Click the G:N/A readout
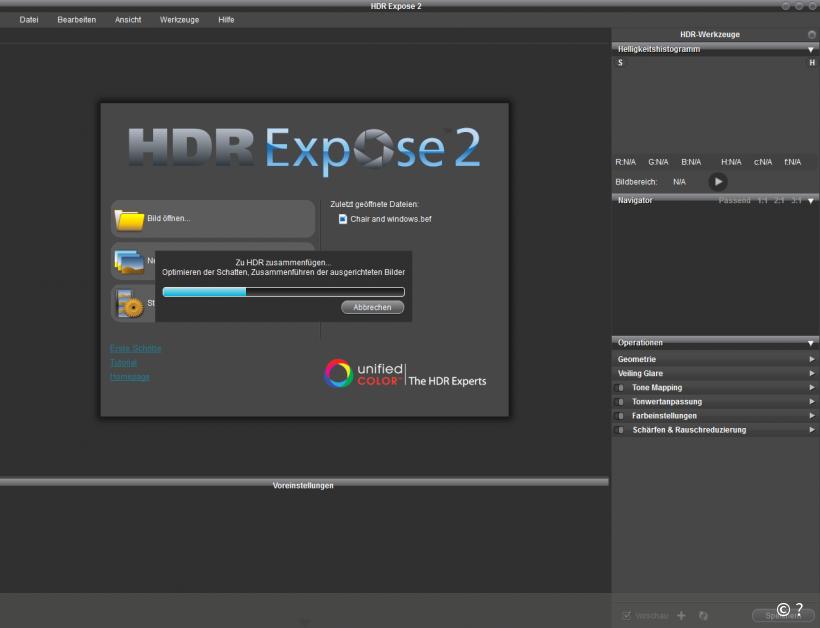The image size is (820, 628). click(x=658, y=162)
